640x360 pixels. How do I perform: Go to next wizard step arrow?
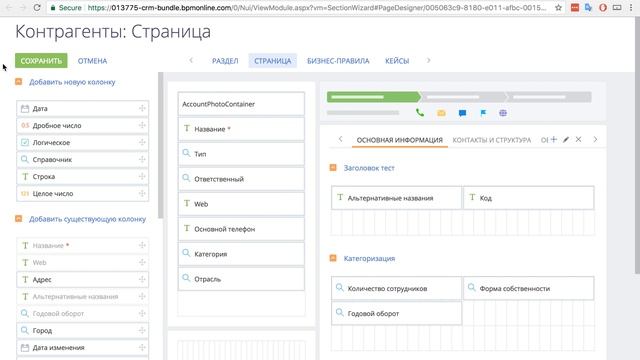pos(429,60)
